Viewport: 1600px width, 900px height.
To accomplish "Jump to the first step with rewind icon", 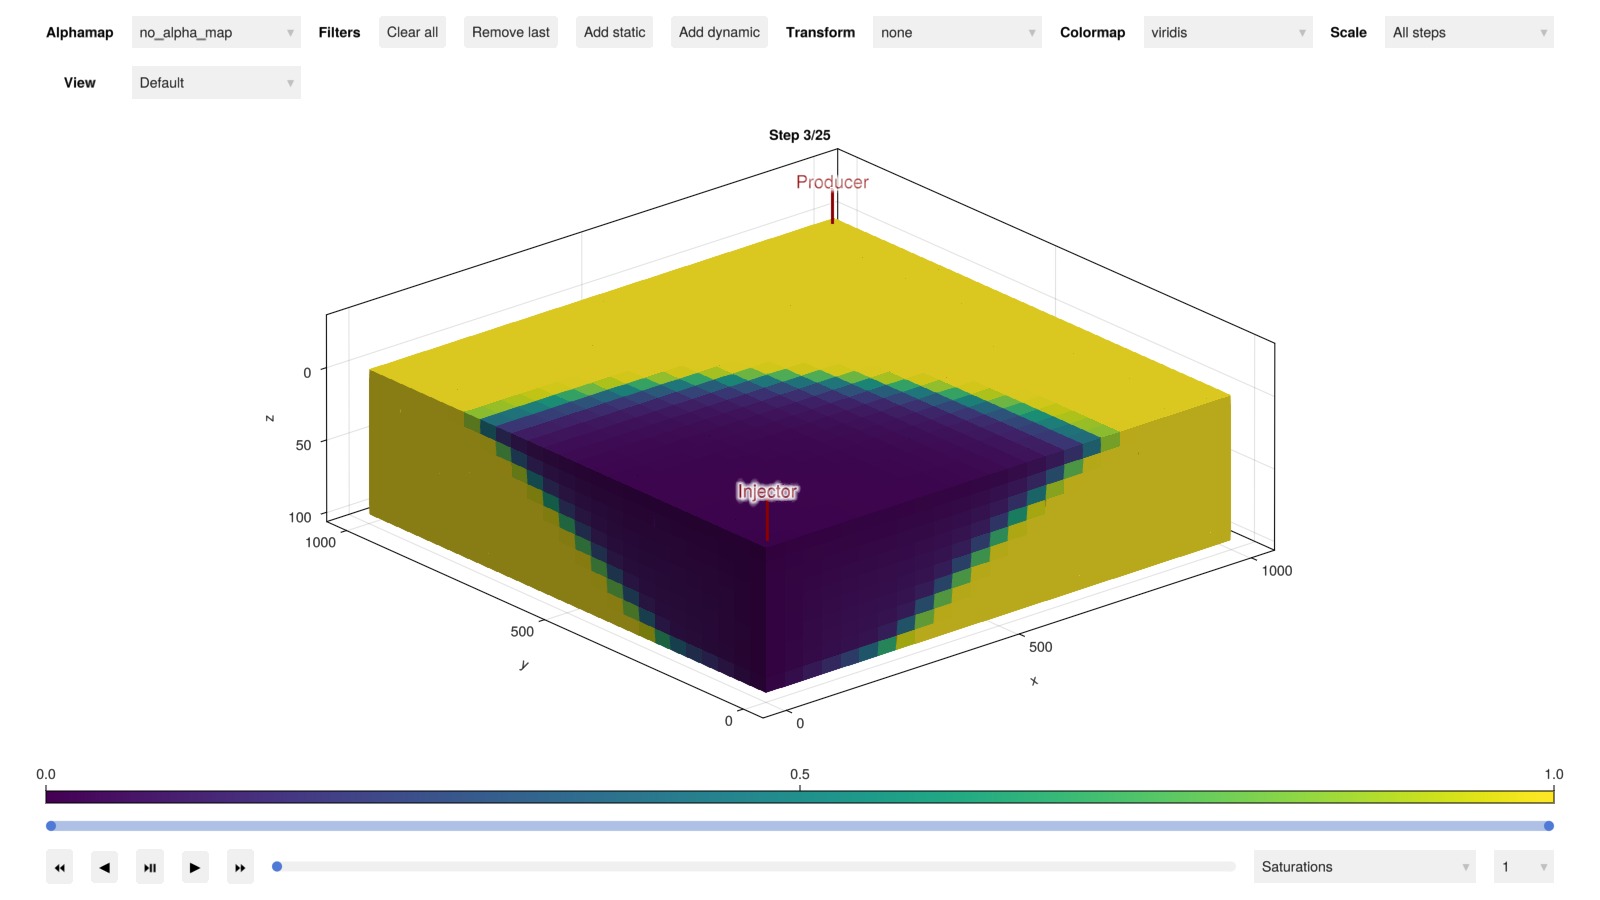I will pos(59,867).
